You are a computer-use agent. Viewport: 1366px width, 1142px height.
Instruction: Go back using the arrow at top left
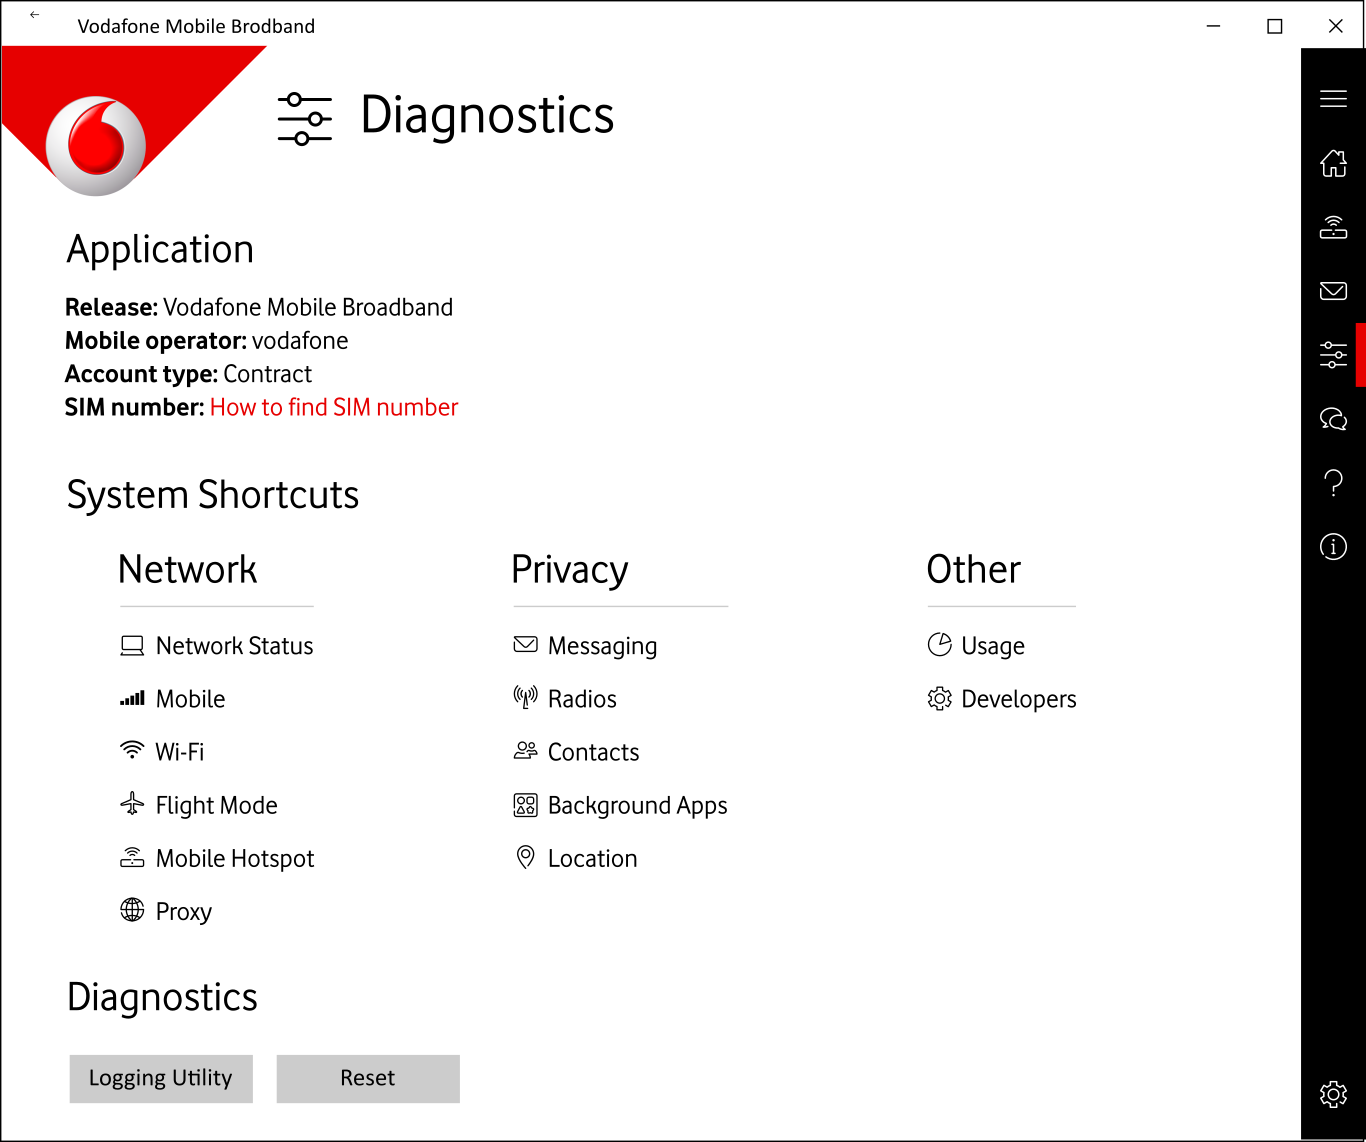click(x=34, y=15)
